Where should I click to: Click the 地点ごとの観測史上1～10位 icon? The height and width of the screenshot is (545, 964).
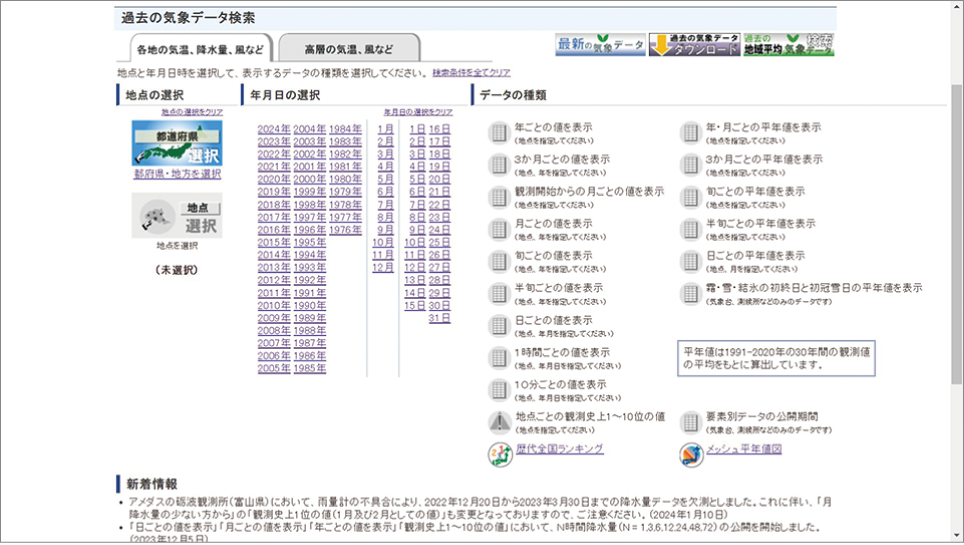pos(499,421)
